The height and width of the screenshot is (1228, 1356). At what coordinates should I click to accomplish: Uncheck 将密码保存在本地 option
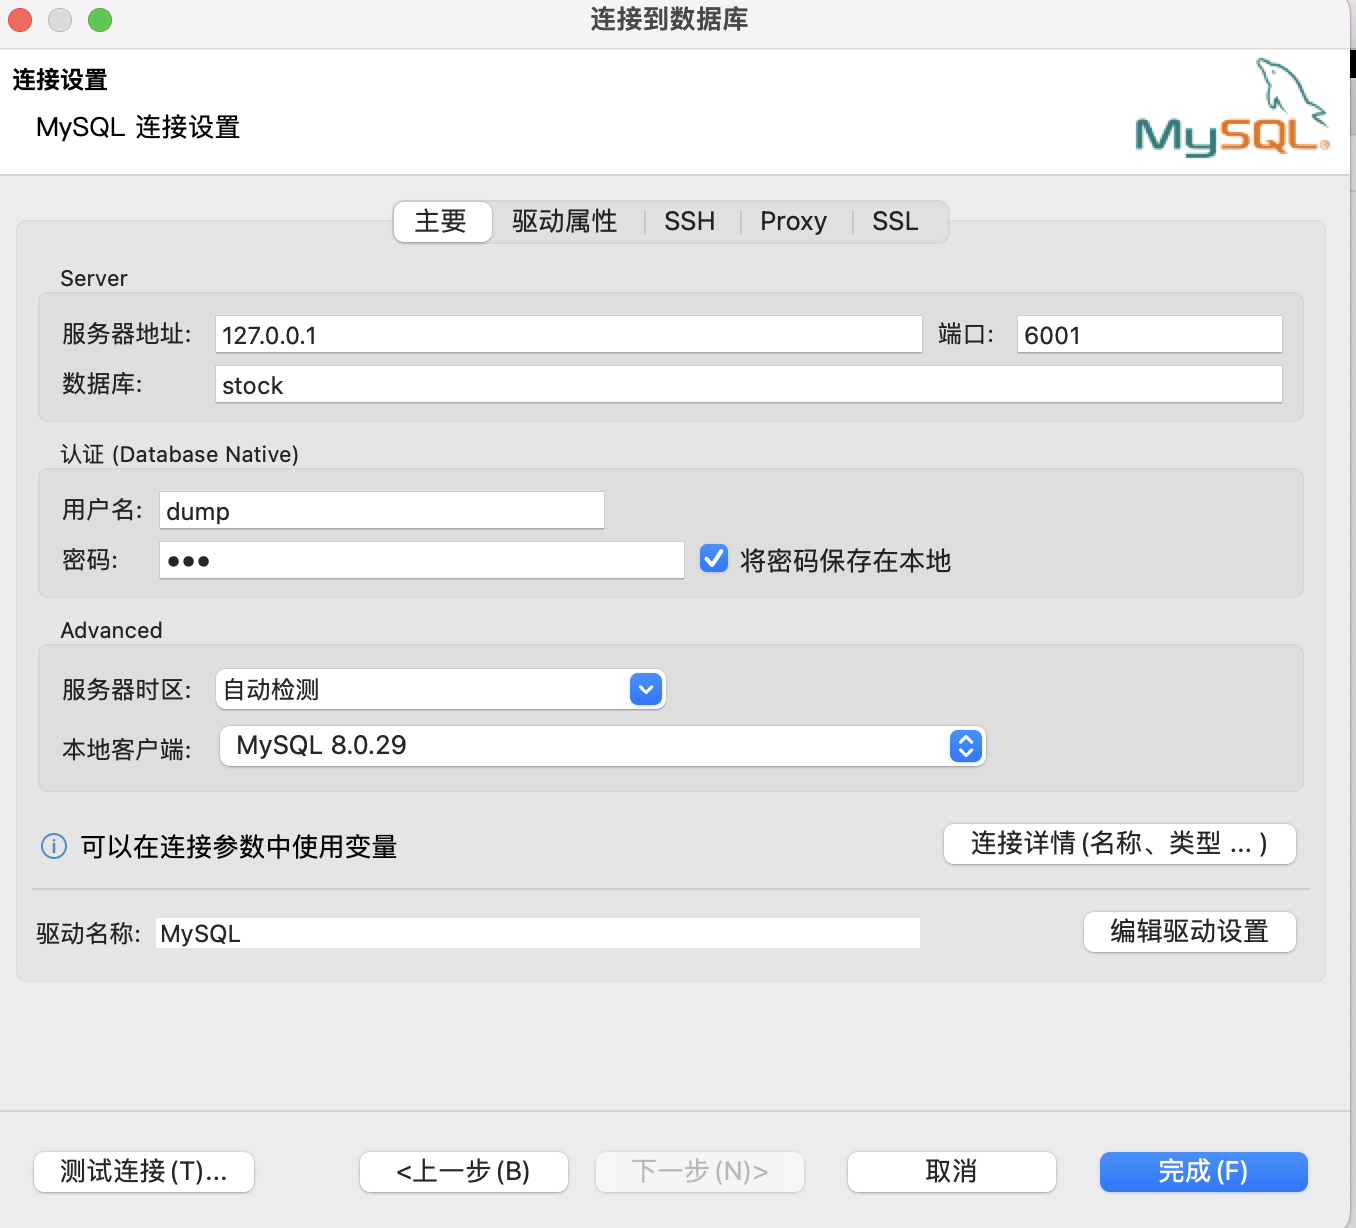(x=713, y=558)
